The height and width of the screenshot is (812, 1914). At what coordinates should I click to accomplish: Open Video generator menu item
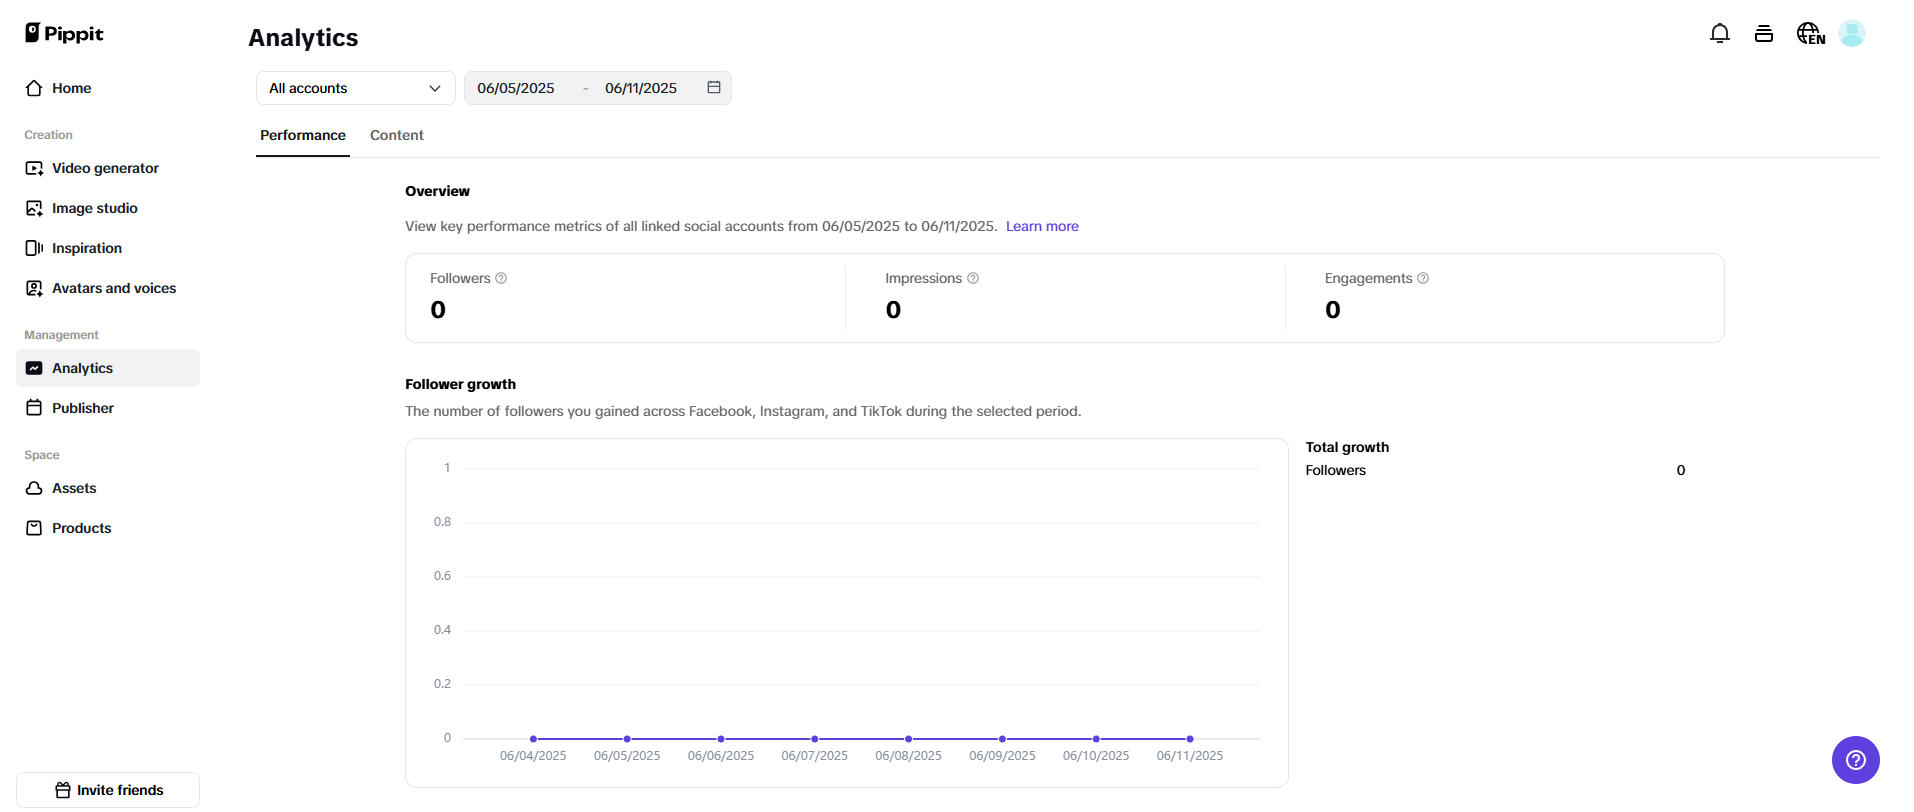[x=108, y=168]
